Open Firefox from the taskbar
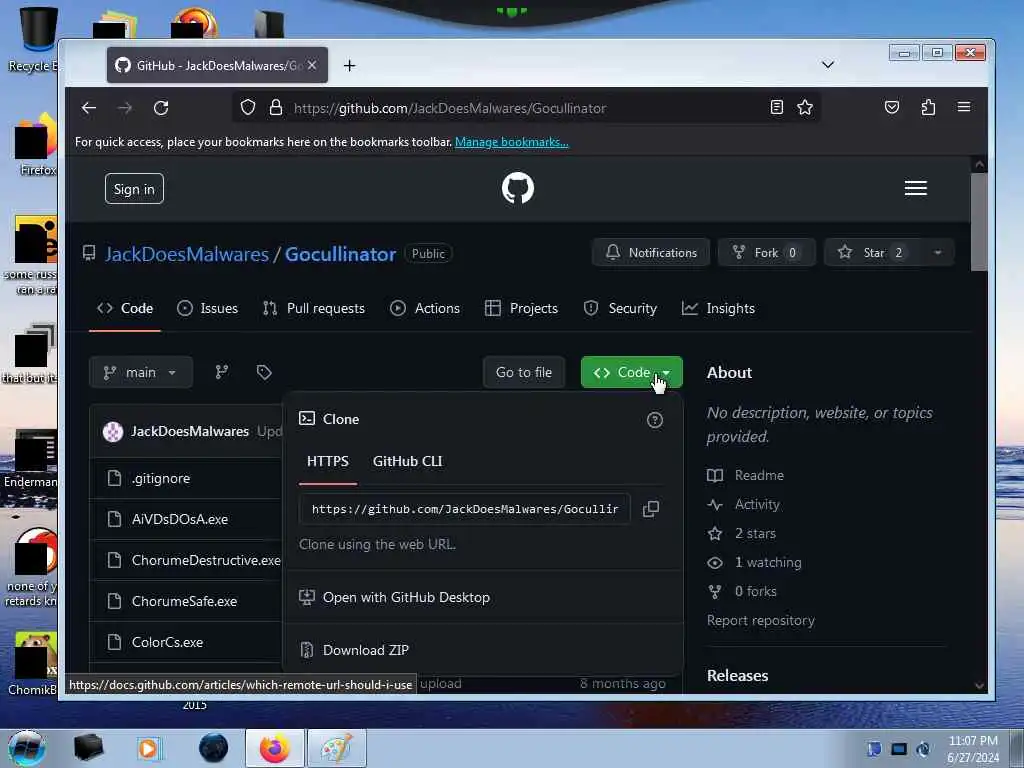The height and width of the screenshot is (768, 1024). (x=275, y=748)
